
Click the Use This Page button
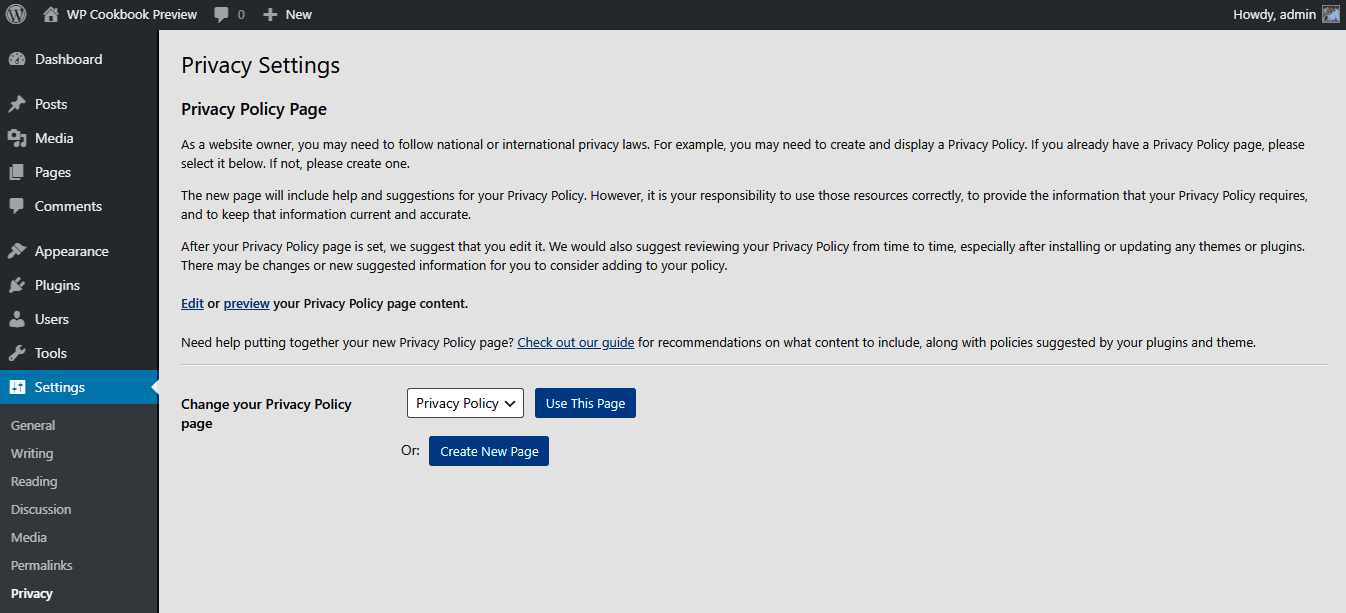coord(585,403)
